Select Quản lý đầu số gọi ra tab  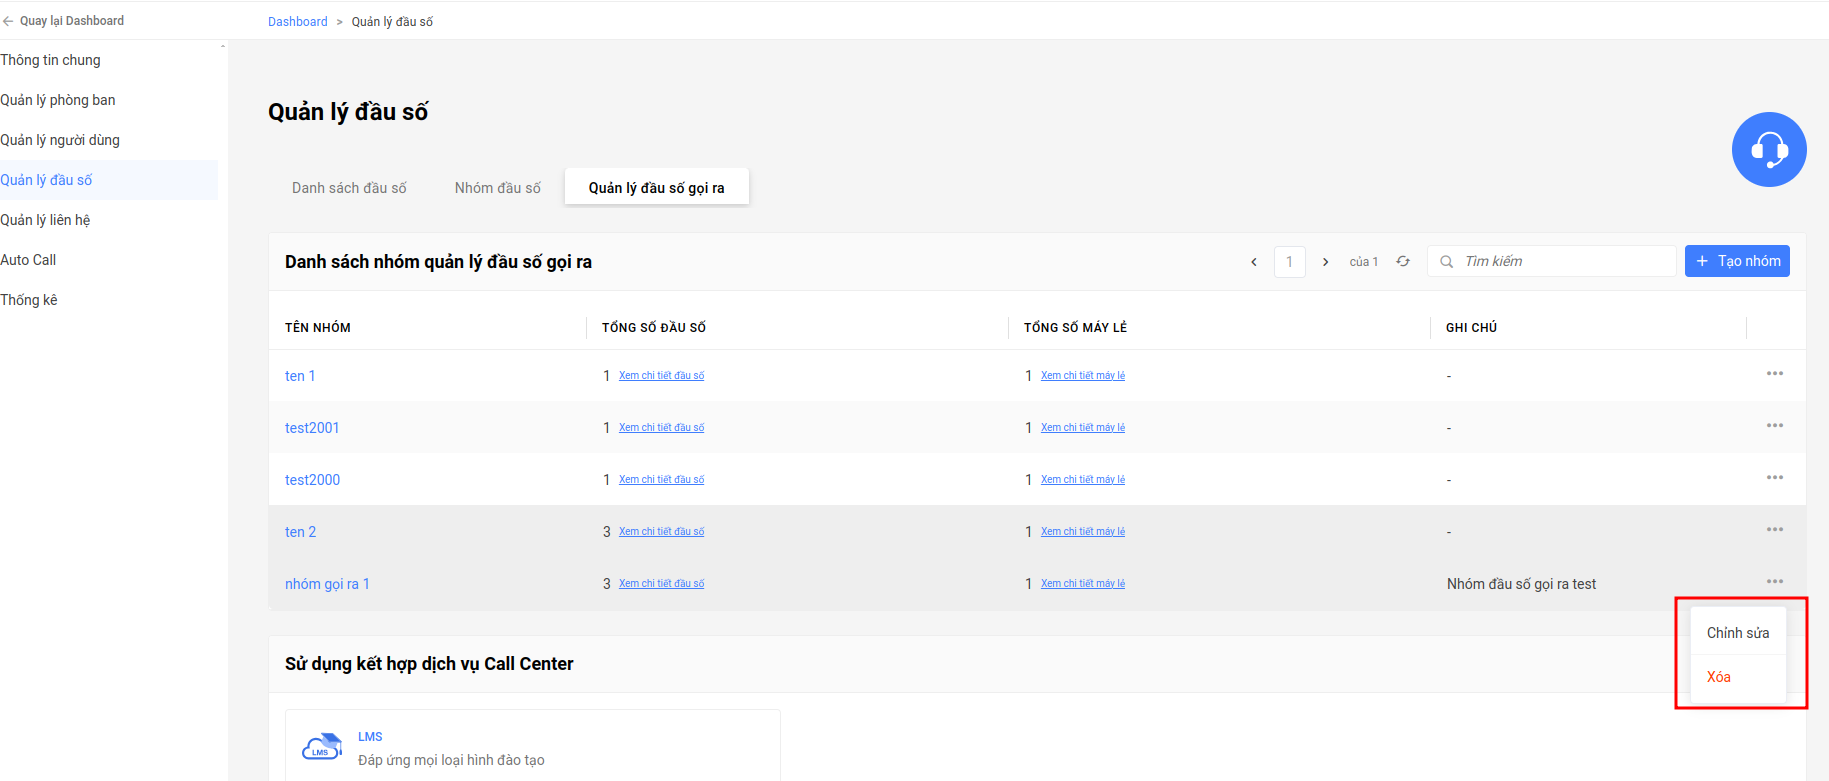point(657,188)
